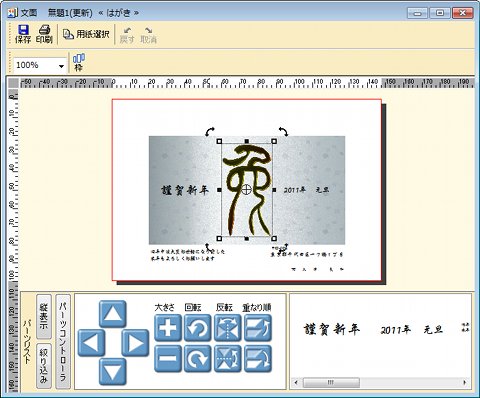Close the 文面 window
The image size is (480, 398).
(x=463, y=13)
